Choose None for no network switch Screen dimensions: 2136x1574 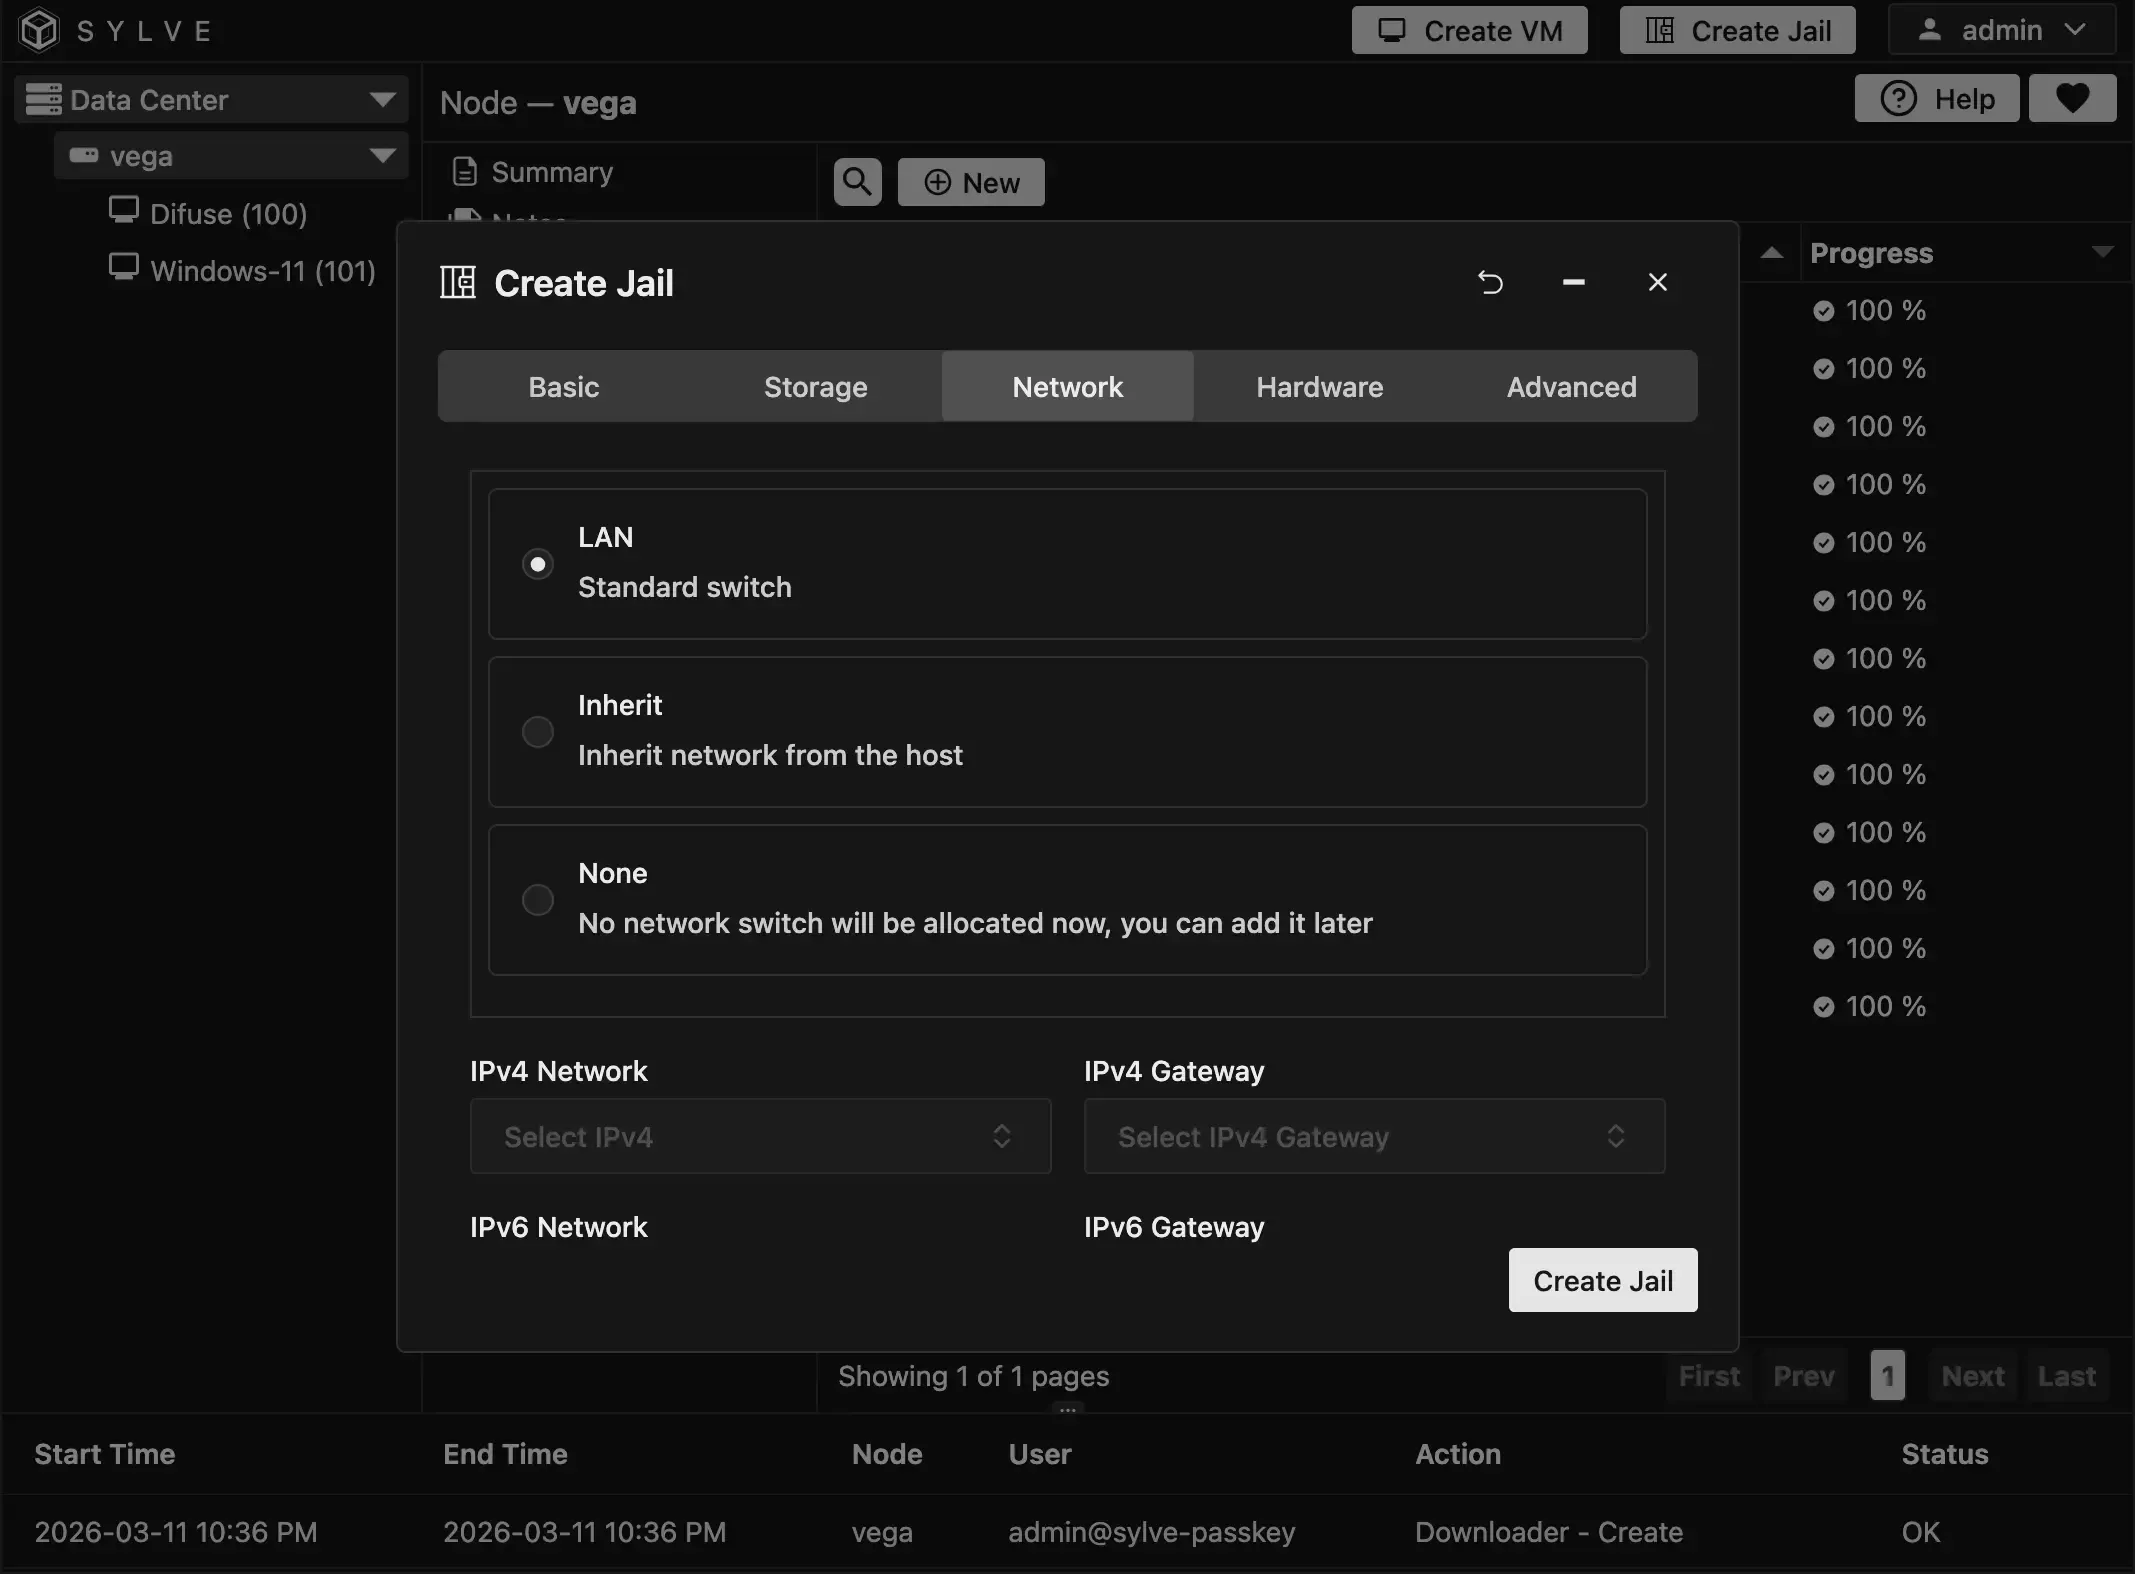click(x=537, y=899)
